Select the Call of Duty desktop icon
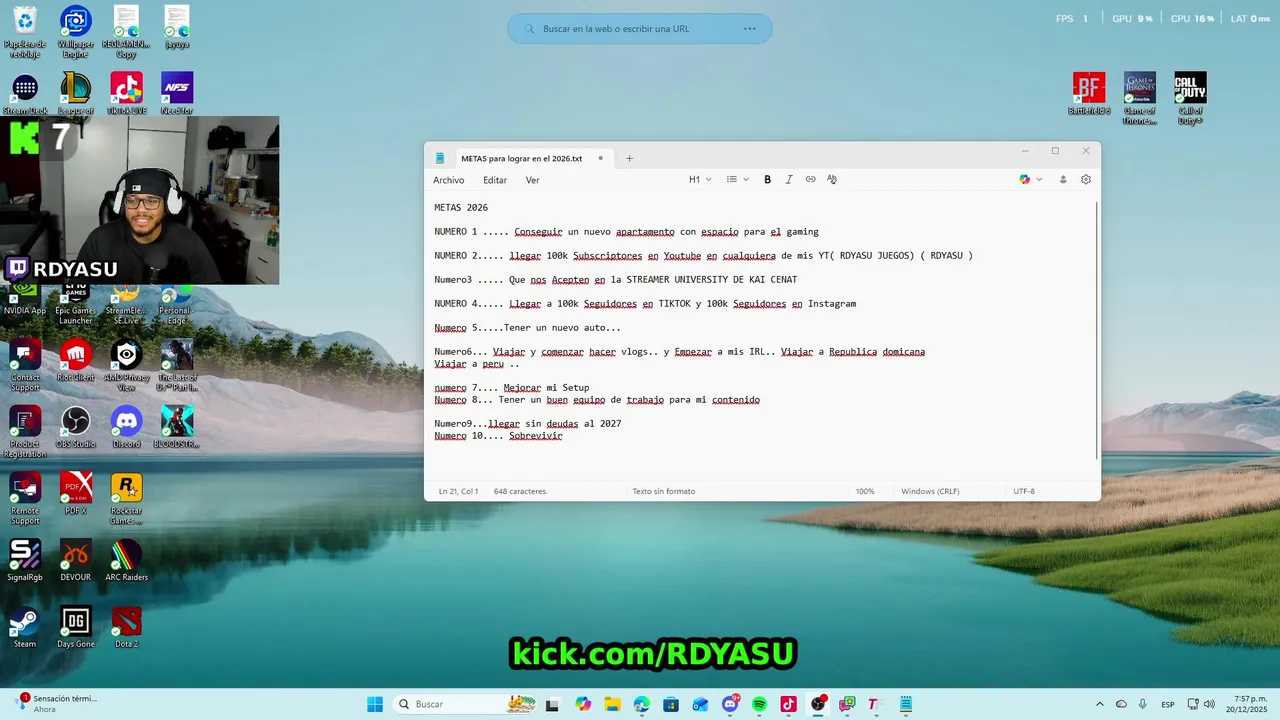This screenshot has height=720, width=1280. (x=1190, y=98)
